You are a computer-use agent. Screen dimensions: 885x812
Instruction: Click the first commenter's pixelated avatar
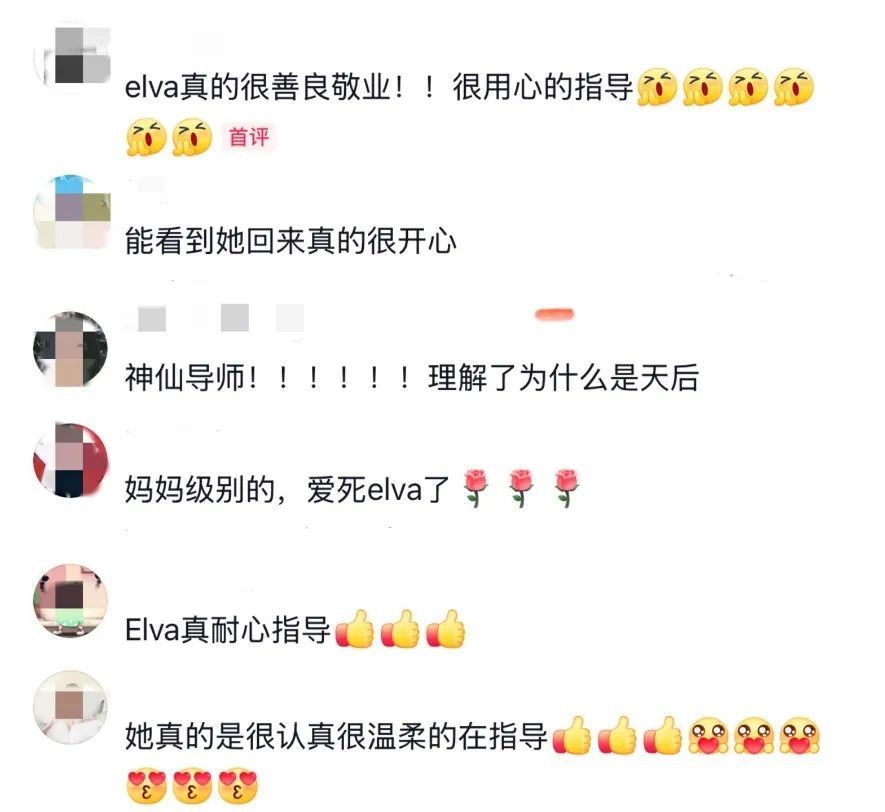72,56
